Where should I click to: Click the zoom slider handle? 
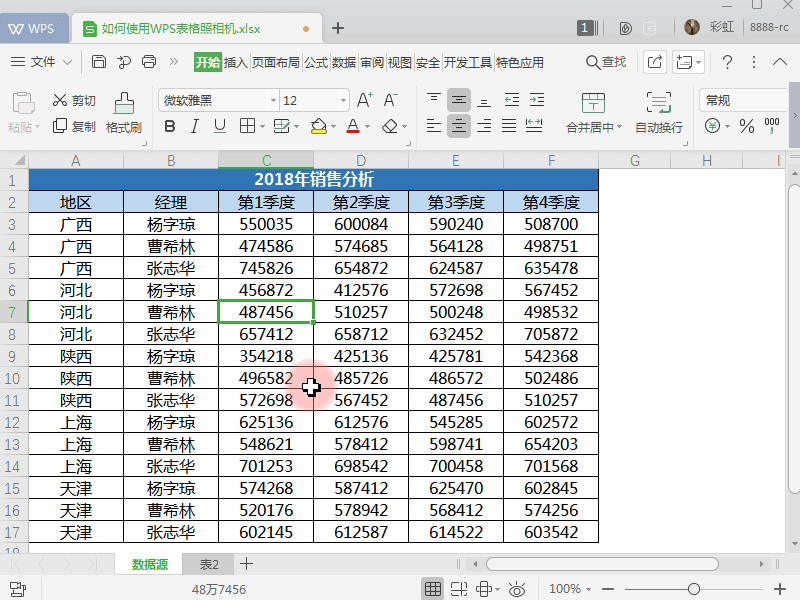pos(693,589)
